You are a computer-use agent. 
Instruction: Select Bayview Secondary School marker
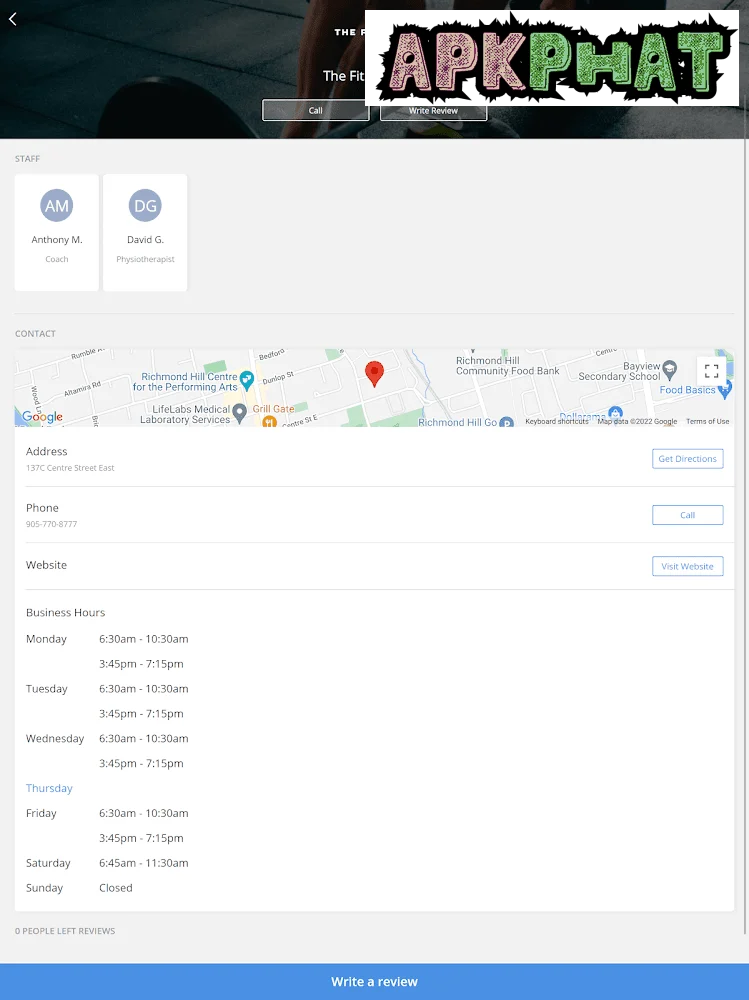point(669,369)
